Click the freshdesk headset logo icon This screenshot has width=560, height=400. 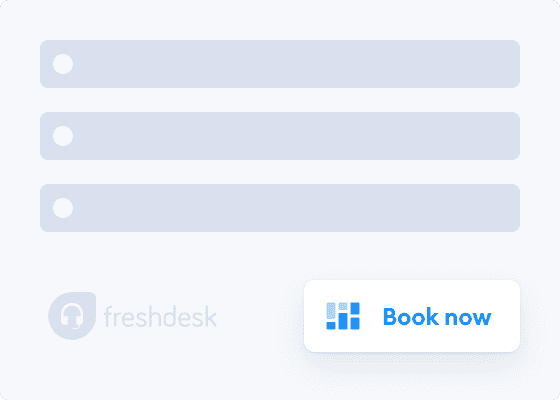point(72,316)
